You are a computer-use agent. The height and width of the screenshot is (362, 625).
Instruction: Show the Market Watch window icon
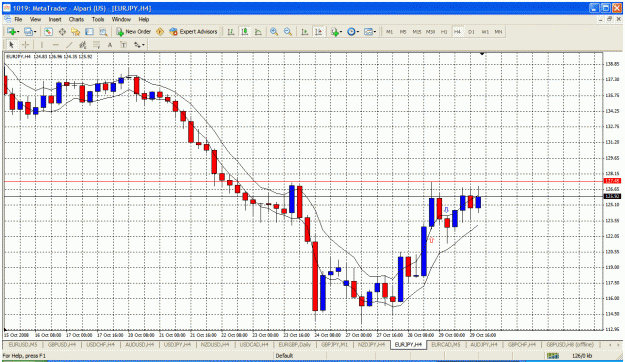click(x=49, y=31)
